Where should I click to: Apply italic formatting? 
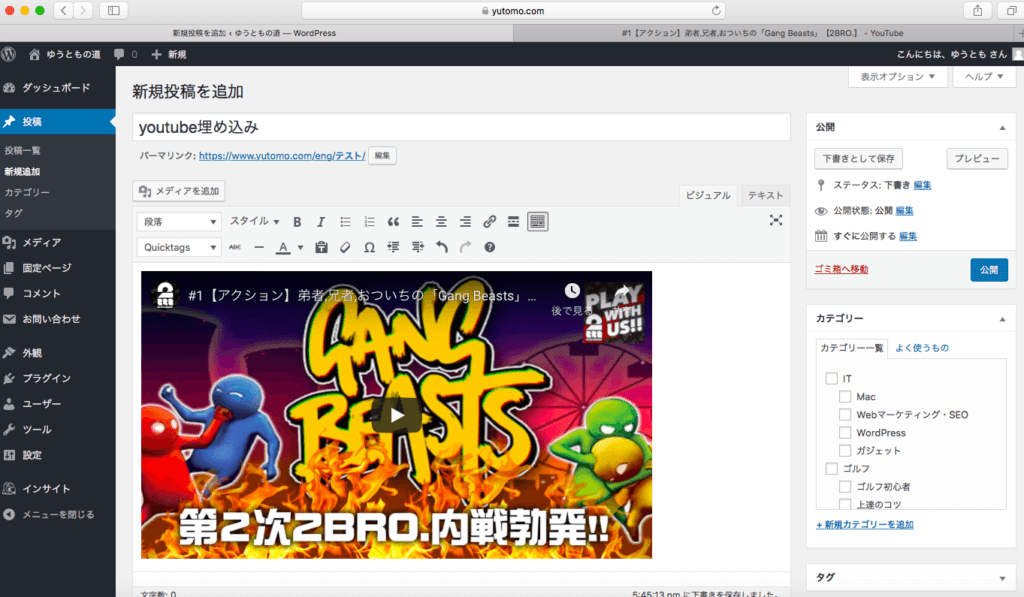pyautogui.click(x=320, y=222)
